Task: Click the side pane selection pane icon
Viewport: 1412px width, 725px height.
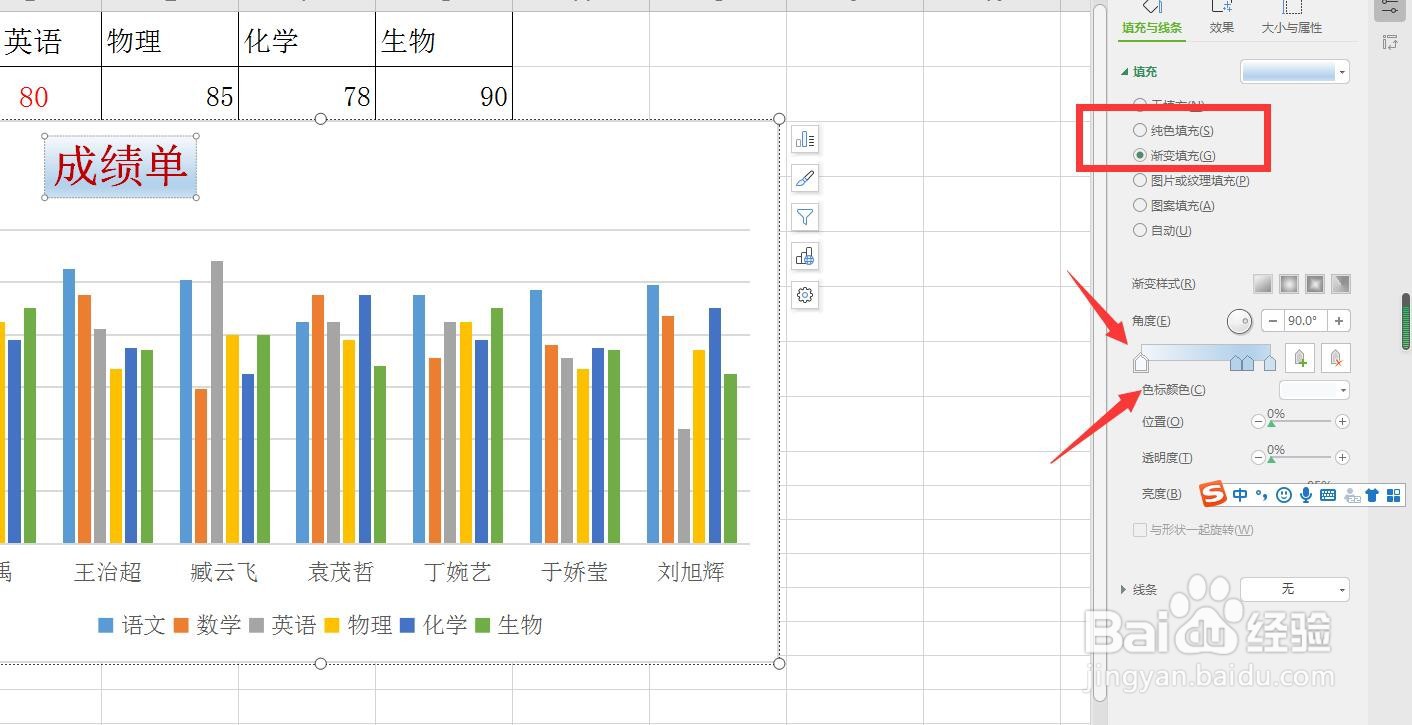Action: tap(1390, 42)
